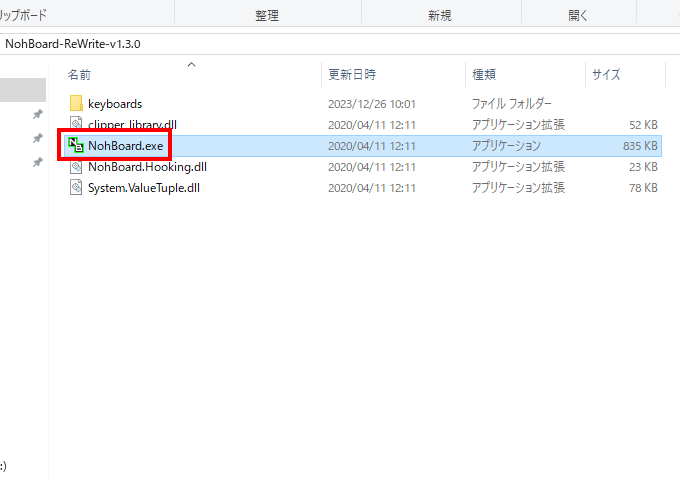Click the date cell of NohBoard.exe row
680x480 pixels.
coord(372,146)
